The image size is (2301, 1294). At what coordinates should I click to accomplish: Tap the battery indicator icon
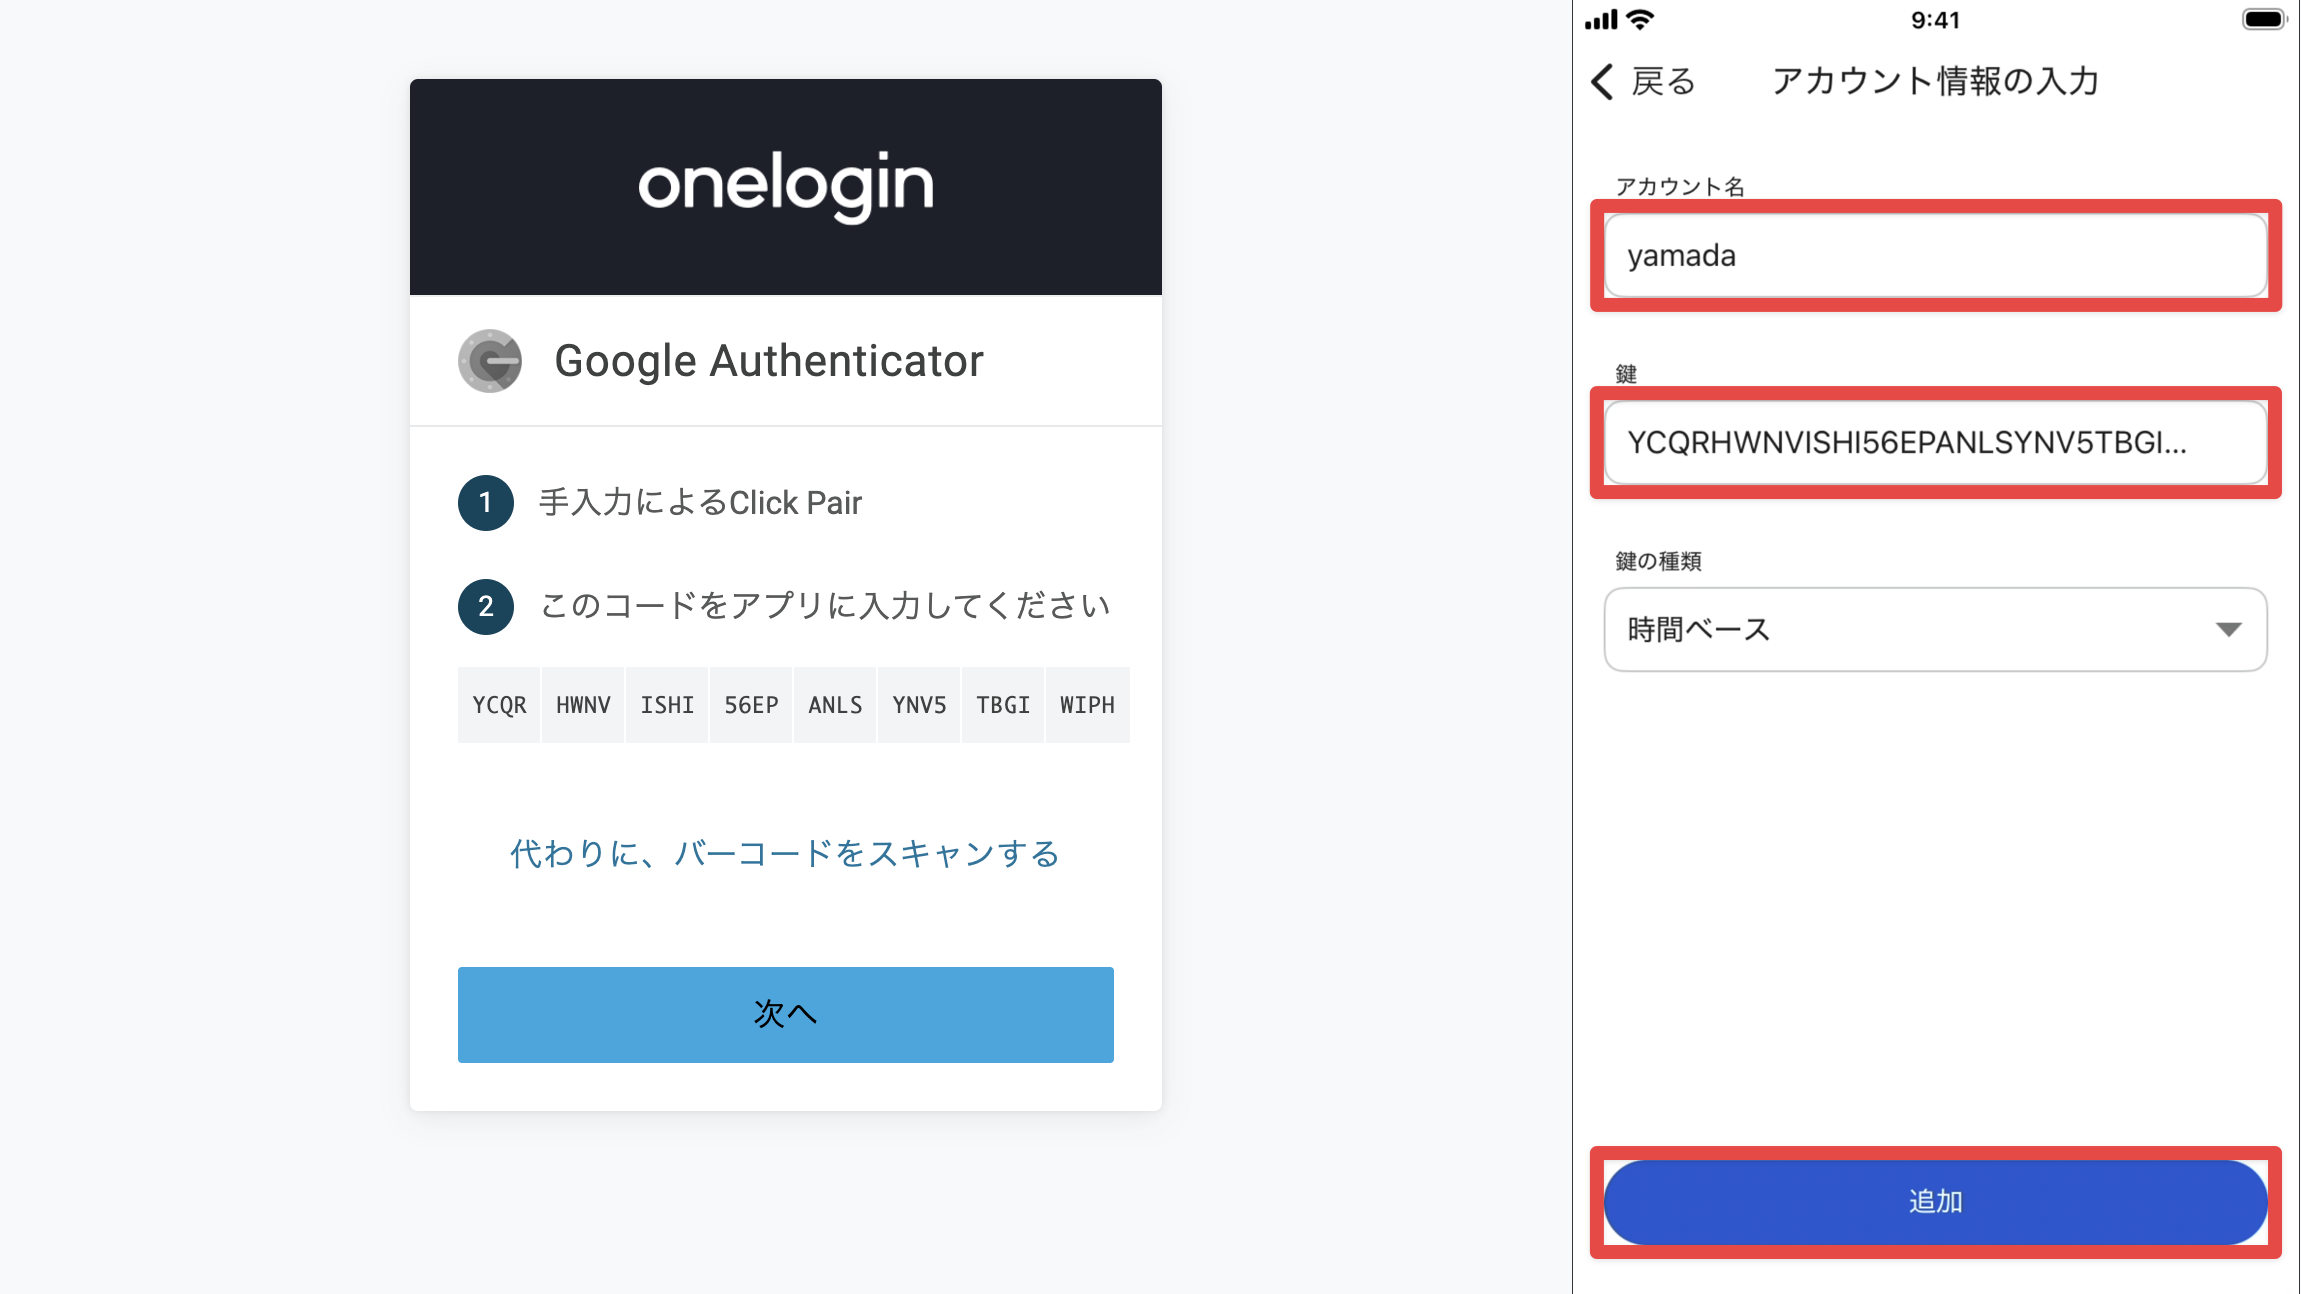(x=2264, y=19)
